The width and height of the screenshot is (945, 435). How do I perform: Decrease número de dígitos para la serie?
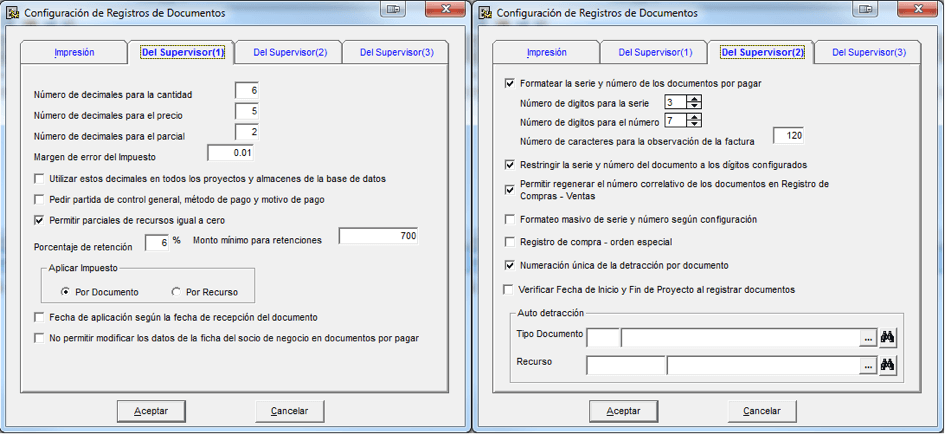pos(694,105)
